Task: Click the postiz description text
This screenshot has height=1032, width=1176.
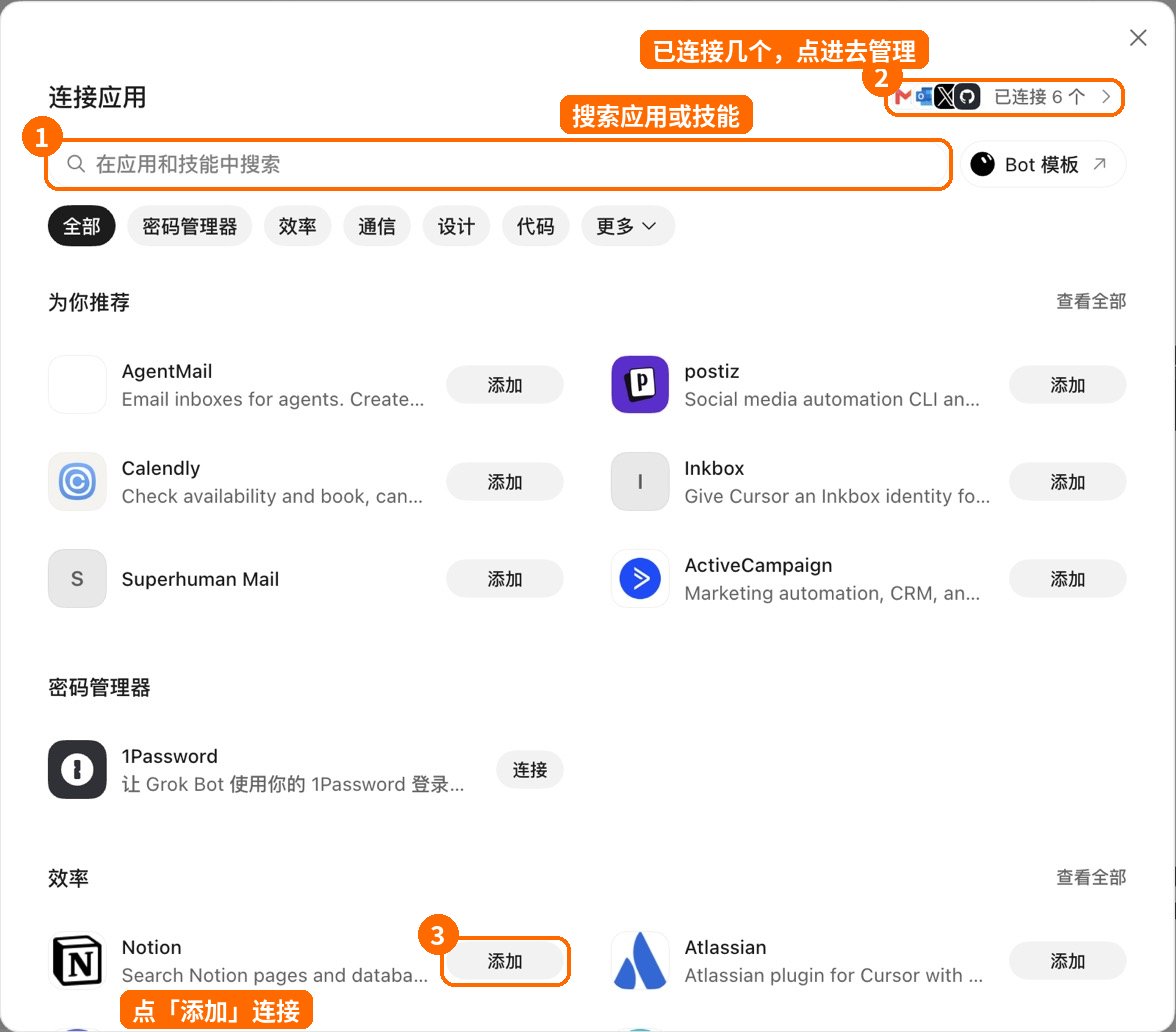Action: pyautogui.click(x=832, y=399)
